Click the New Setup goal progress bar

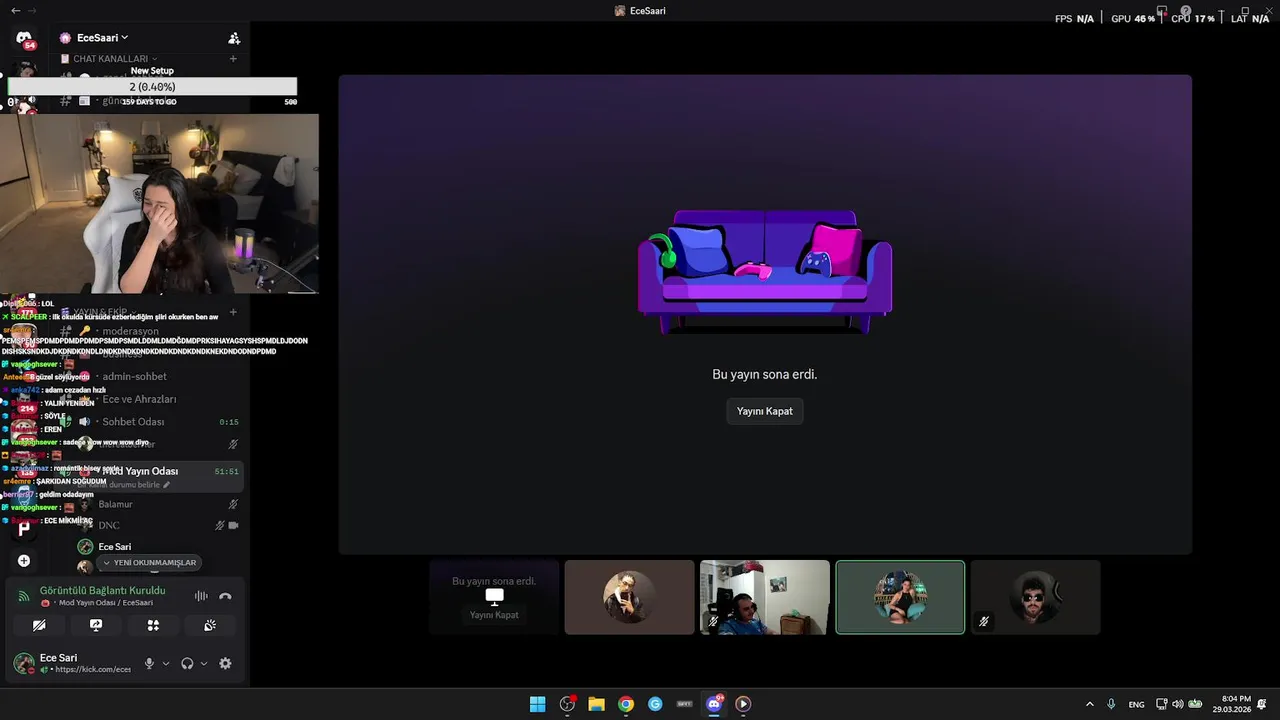tap(152, 87)
